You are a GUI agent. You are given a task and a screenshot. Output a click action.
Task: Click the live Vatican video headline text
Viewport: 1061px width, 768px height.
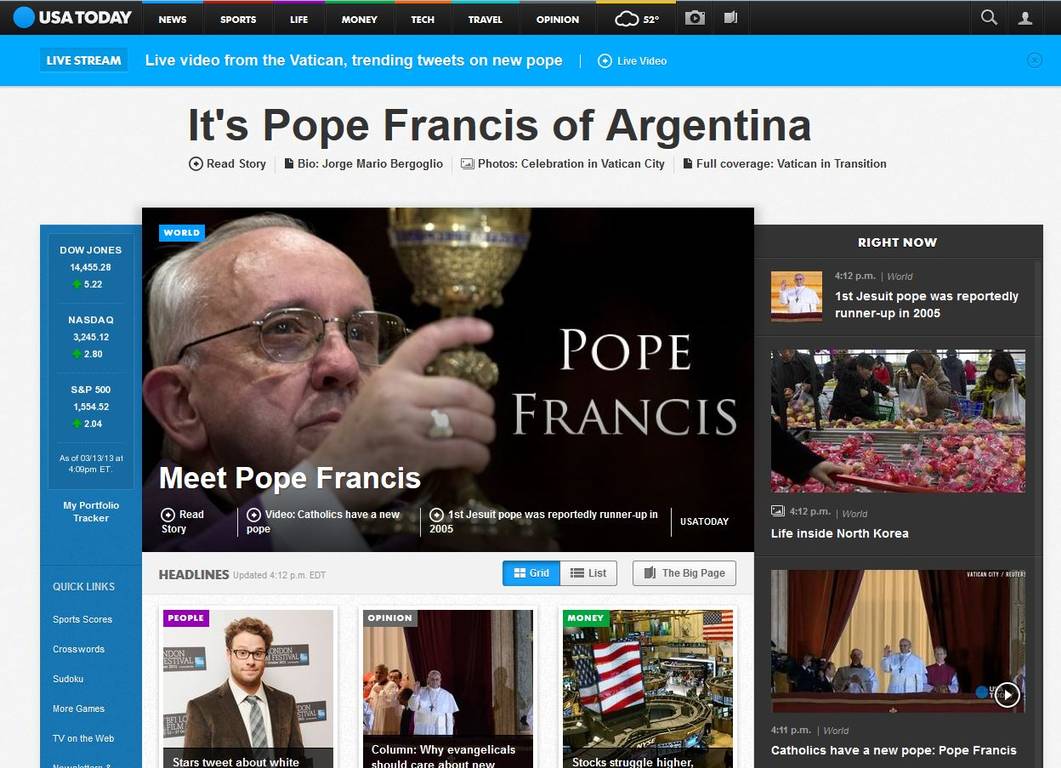354,60
